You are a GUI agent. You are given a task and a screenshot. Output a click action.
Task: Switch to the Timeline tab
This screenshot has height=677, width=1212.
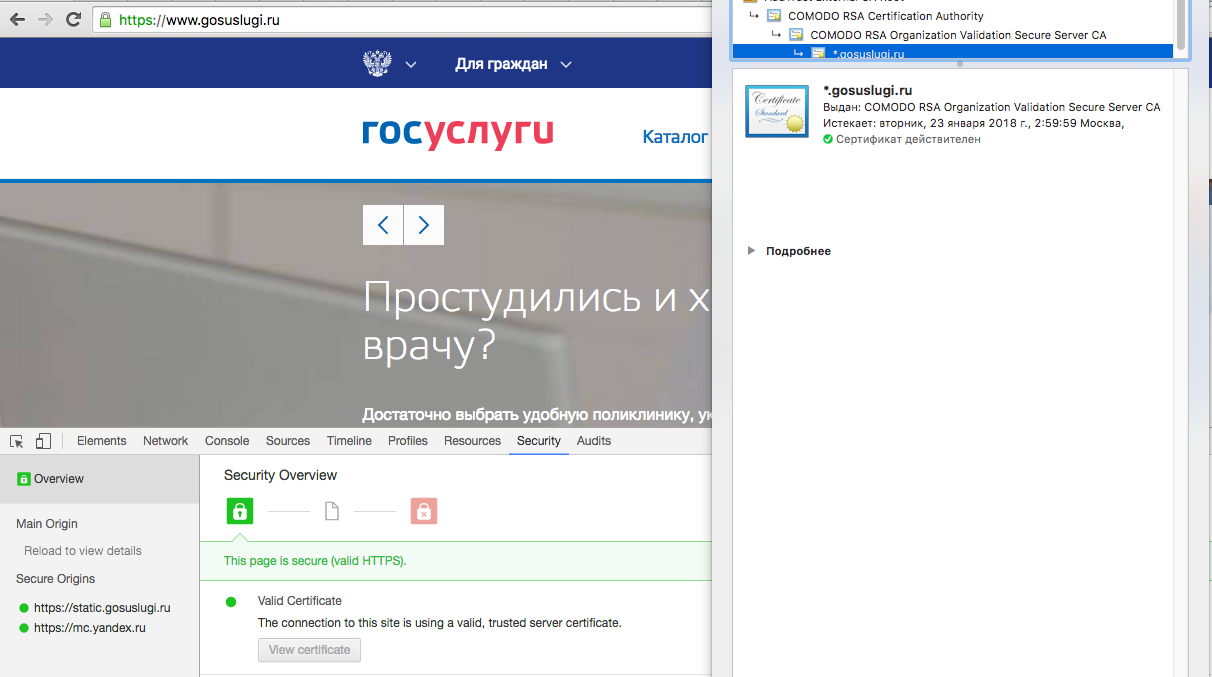(349, 441)
